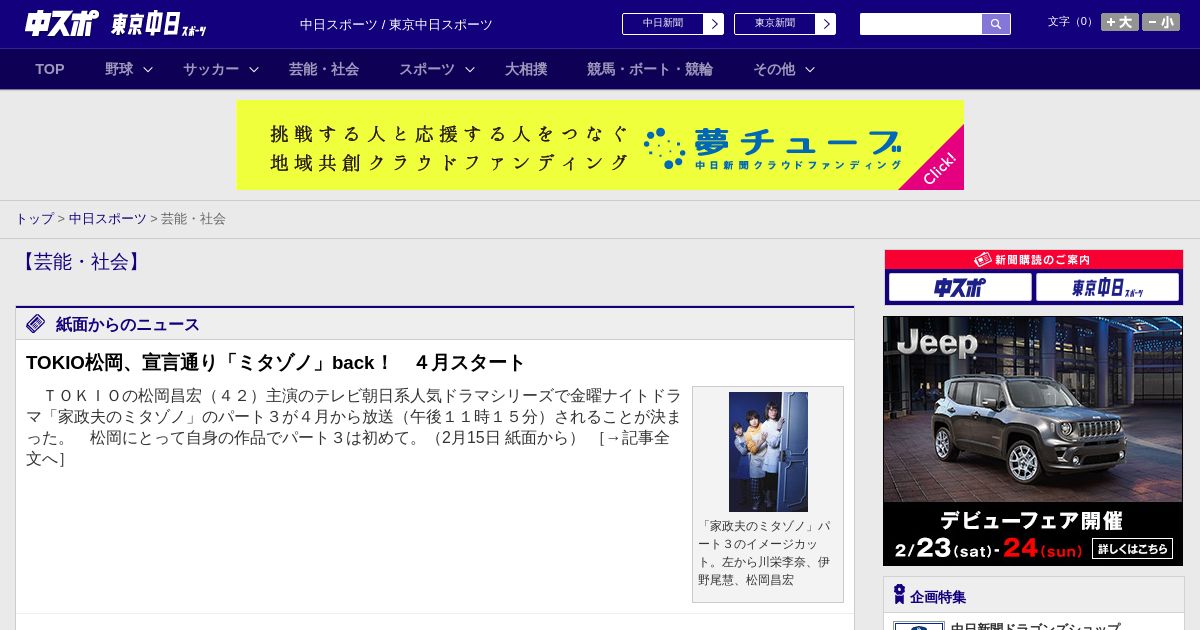Expand the chevron next to スポーツ
This screenshot has width=1200, height=630.
[470, 70]
